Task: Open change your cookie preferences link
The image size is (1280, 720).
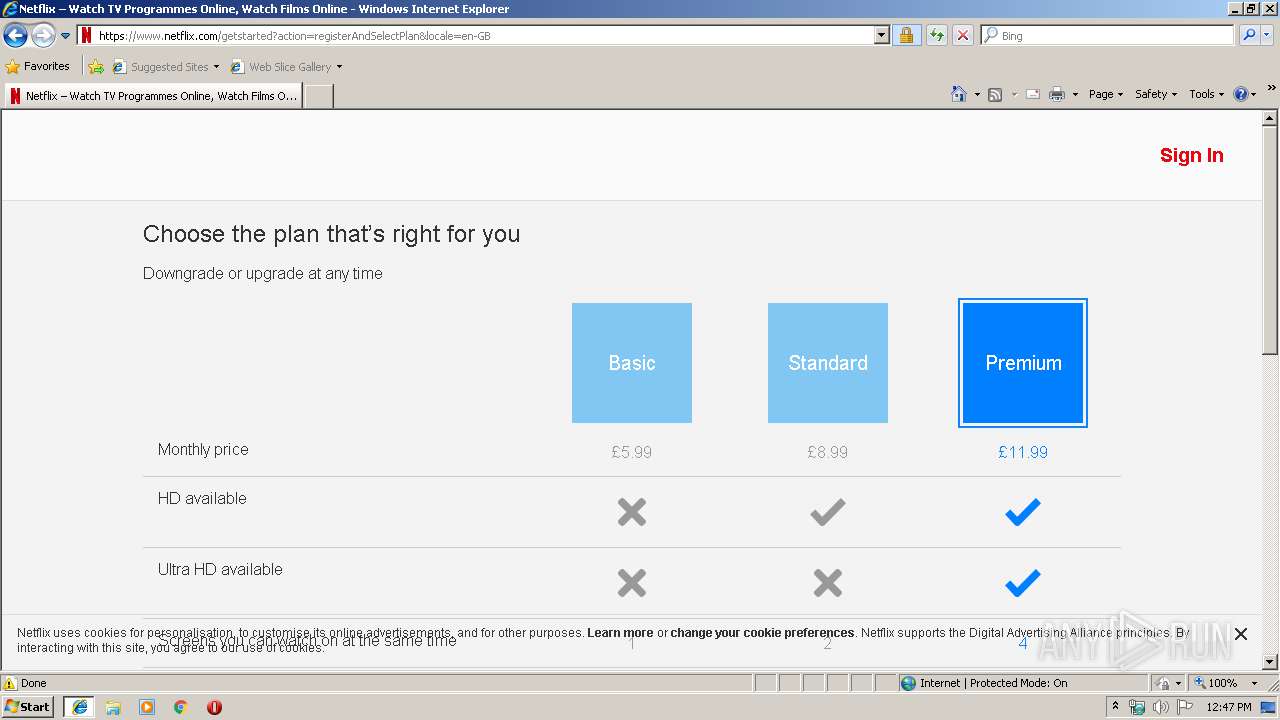Action: [762, 633]
